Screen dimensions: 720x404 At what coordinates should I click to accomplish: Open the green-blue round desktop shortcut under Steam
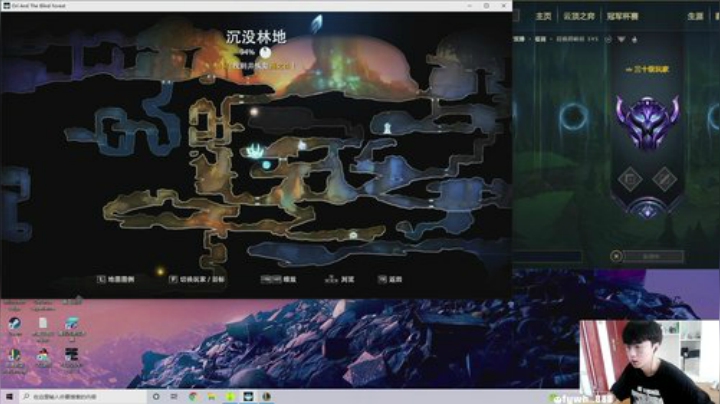pos(14,355)
